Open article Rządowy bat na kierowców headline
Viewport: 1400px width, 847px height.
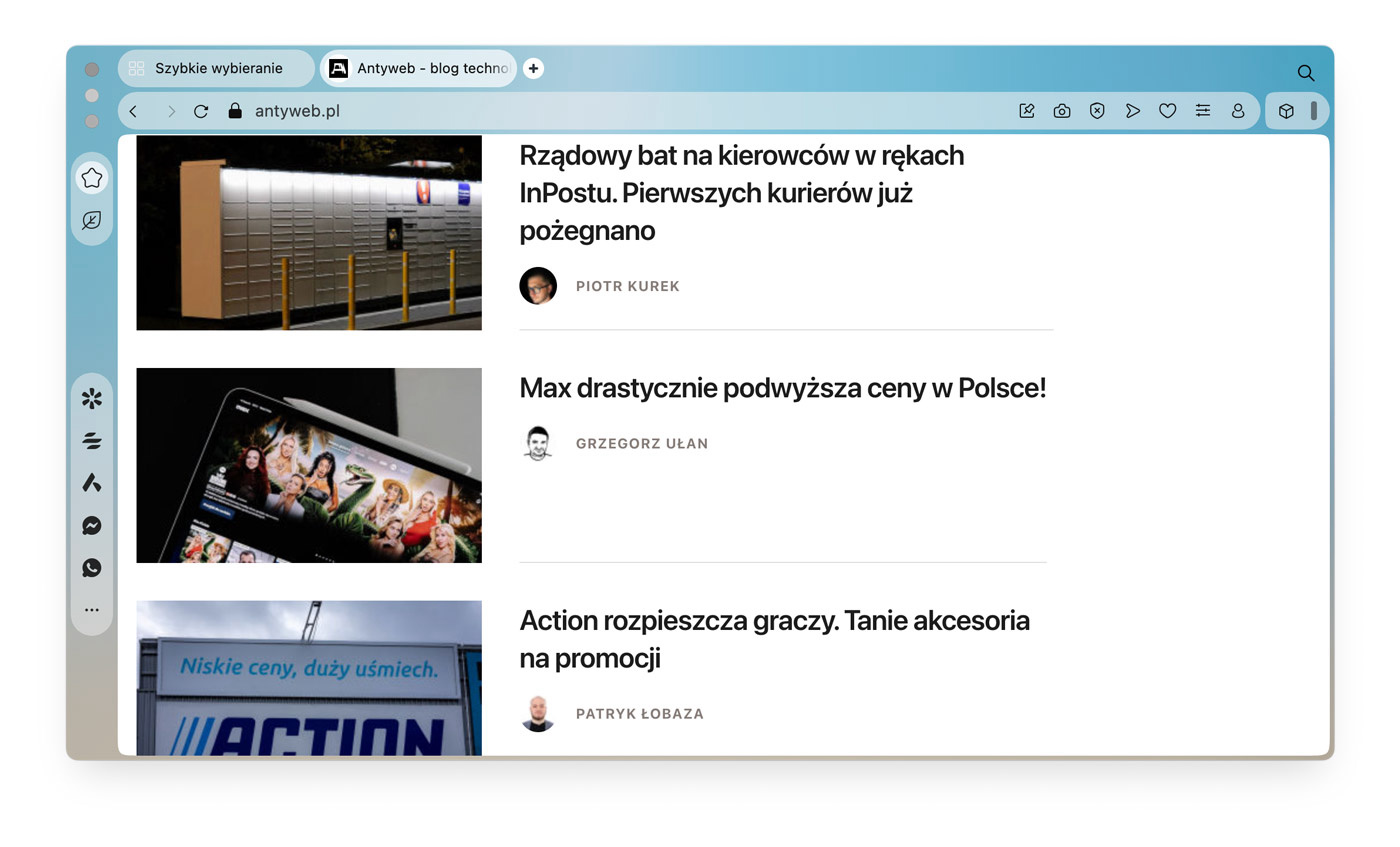[x=742, y=192]
